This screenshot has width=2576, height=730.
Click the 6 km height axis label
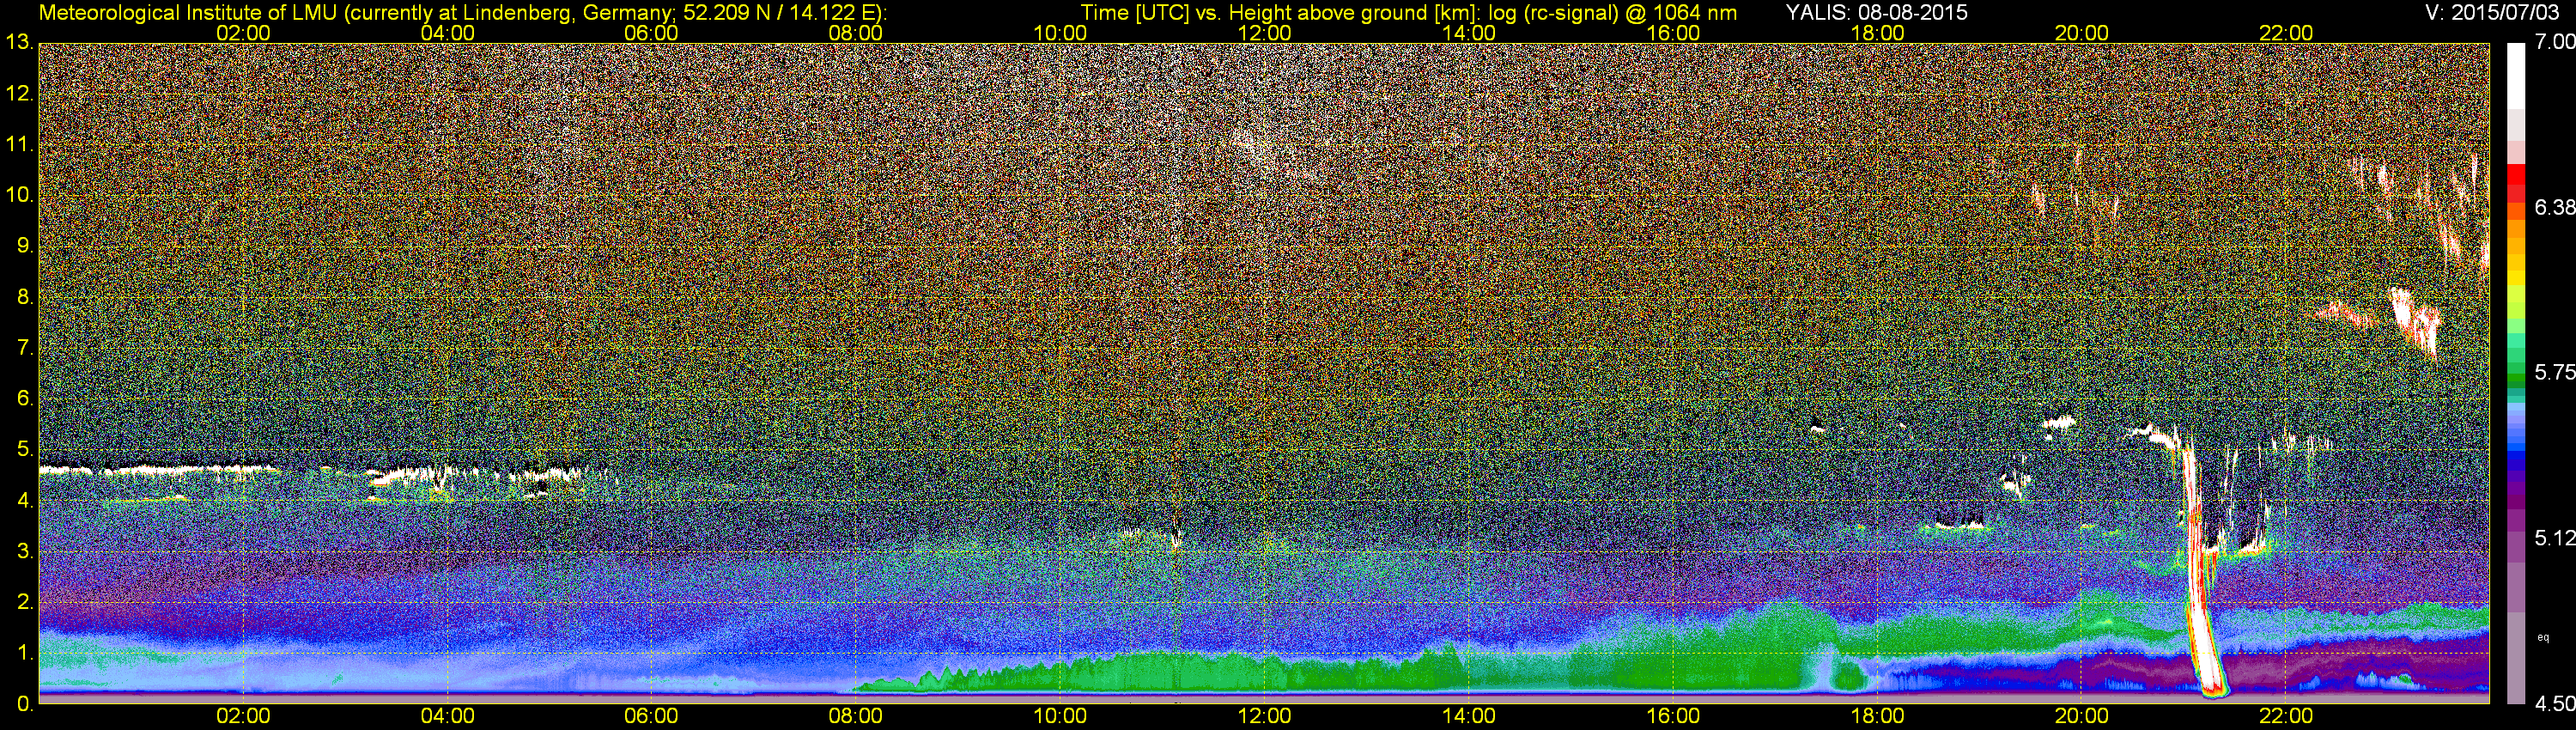tap(24, 399)
